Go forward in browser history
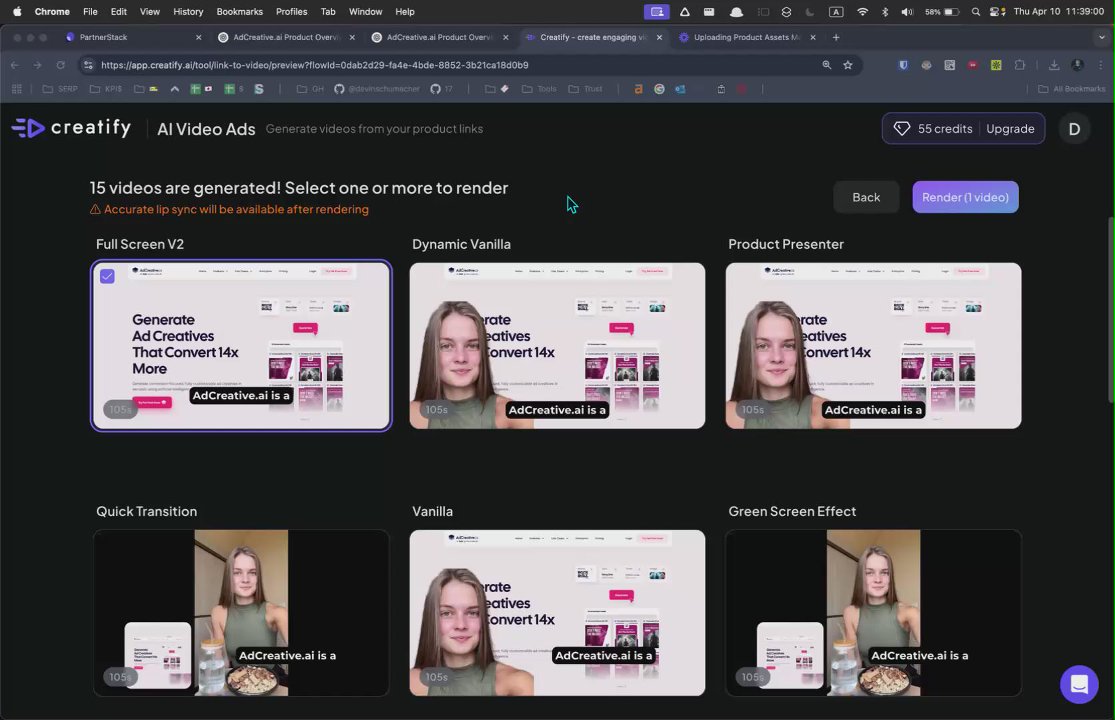The width and height of the screenshot is (1115, 720). (37, 65)
